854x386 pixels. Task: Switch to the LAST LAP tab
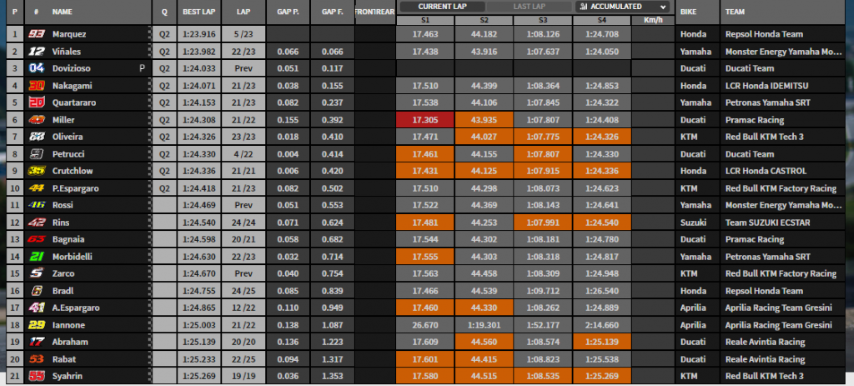[529, 7]
